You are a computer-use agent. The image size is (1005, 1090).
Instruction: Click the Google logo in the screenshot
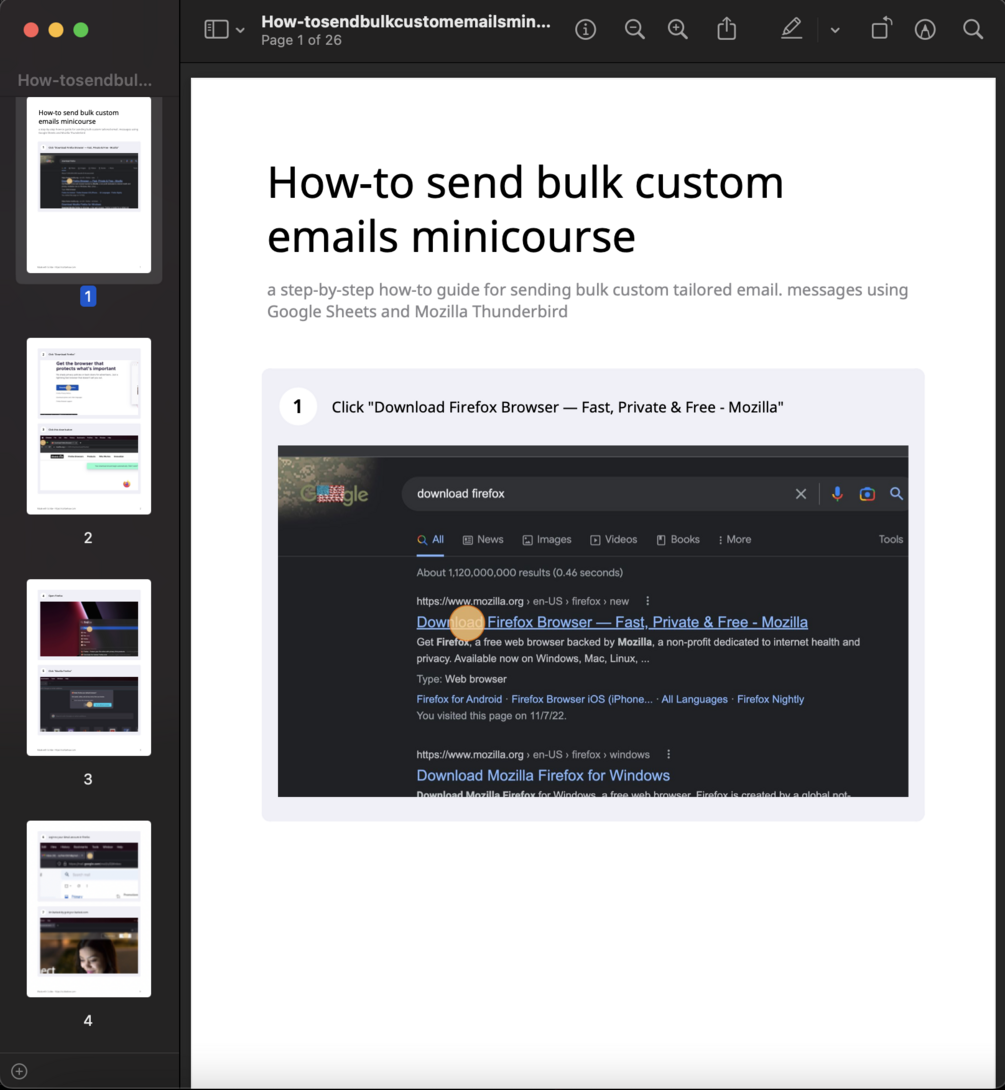tap(334, 494)
